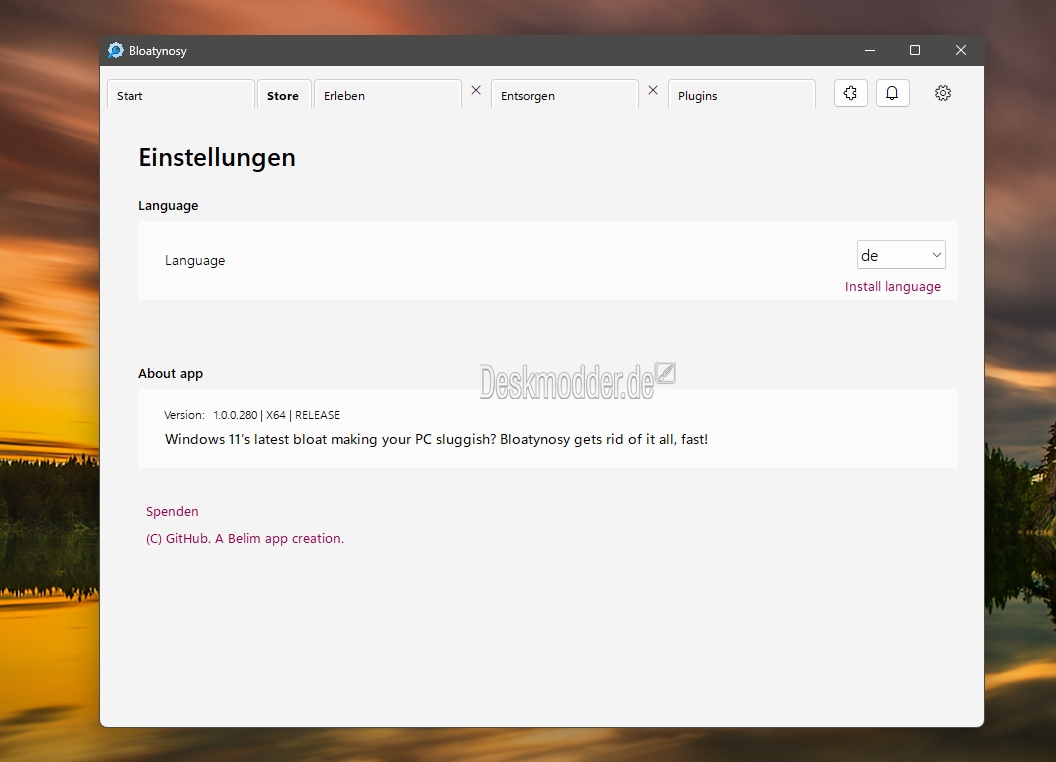Close the Bloatynosy window
This screenshot has width=1056, height=762.
coord(961,51)
